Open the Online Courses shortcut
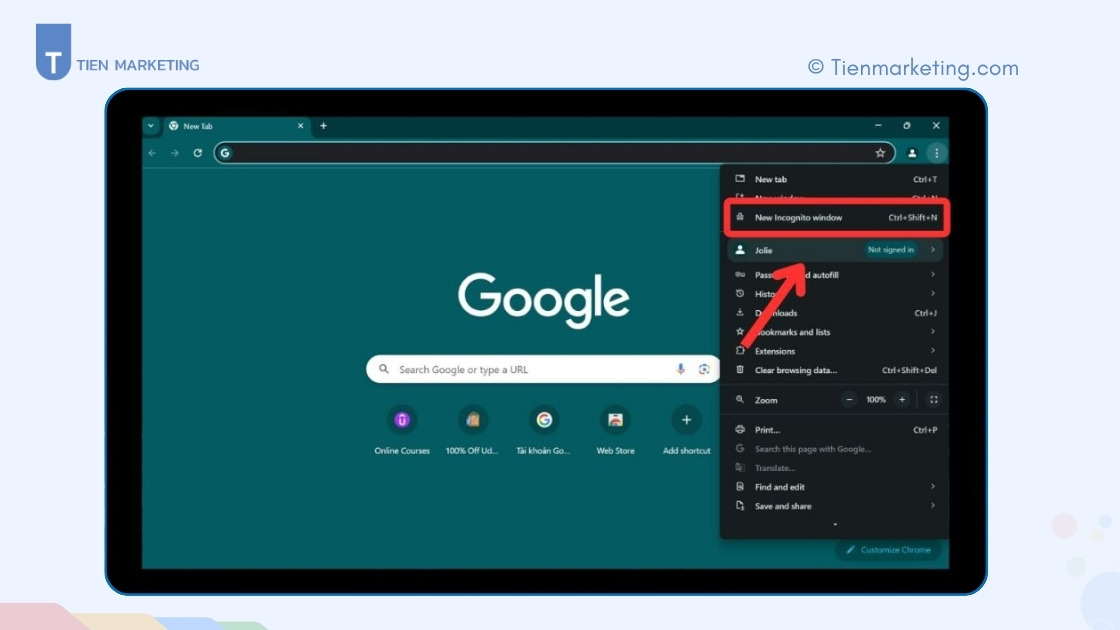 [x=401, y=419]
